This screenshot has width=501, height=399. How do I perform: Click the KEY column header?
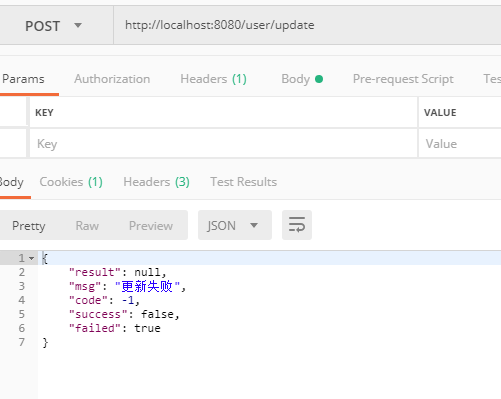tap(44, 113)
